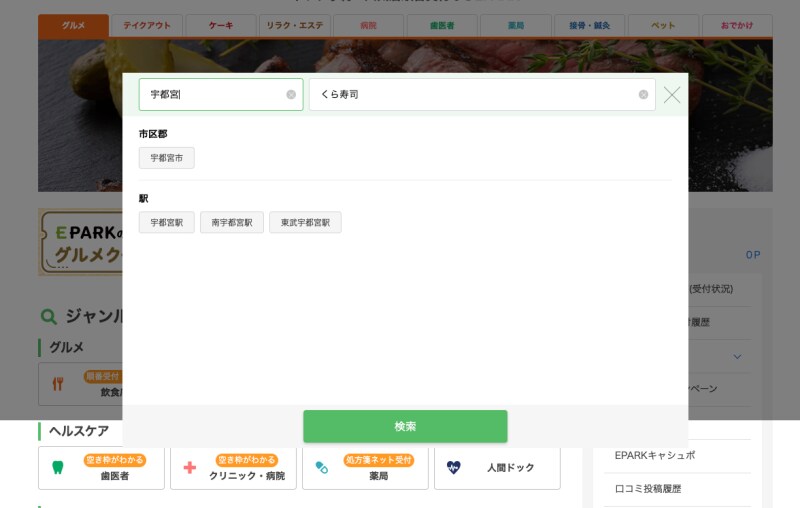Click the pill icon for 薬局

(322, 467)
